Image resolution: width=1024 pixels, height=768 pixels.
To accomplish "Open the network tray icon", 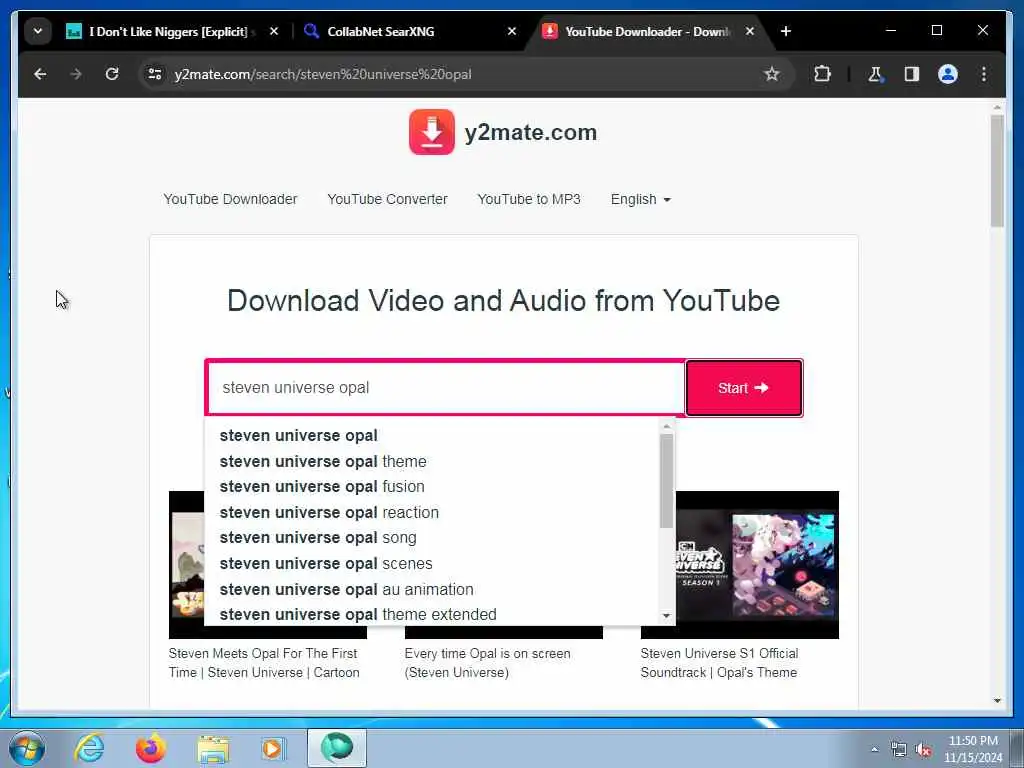I will [x=899, y=749].
